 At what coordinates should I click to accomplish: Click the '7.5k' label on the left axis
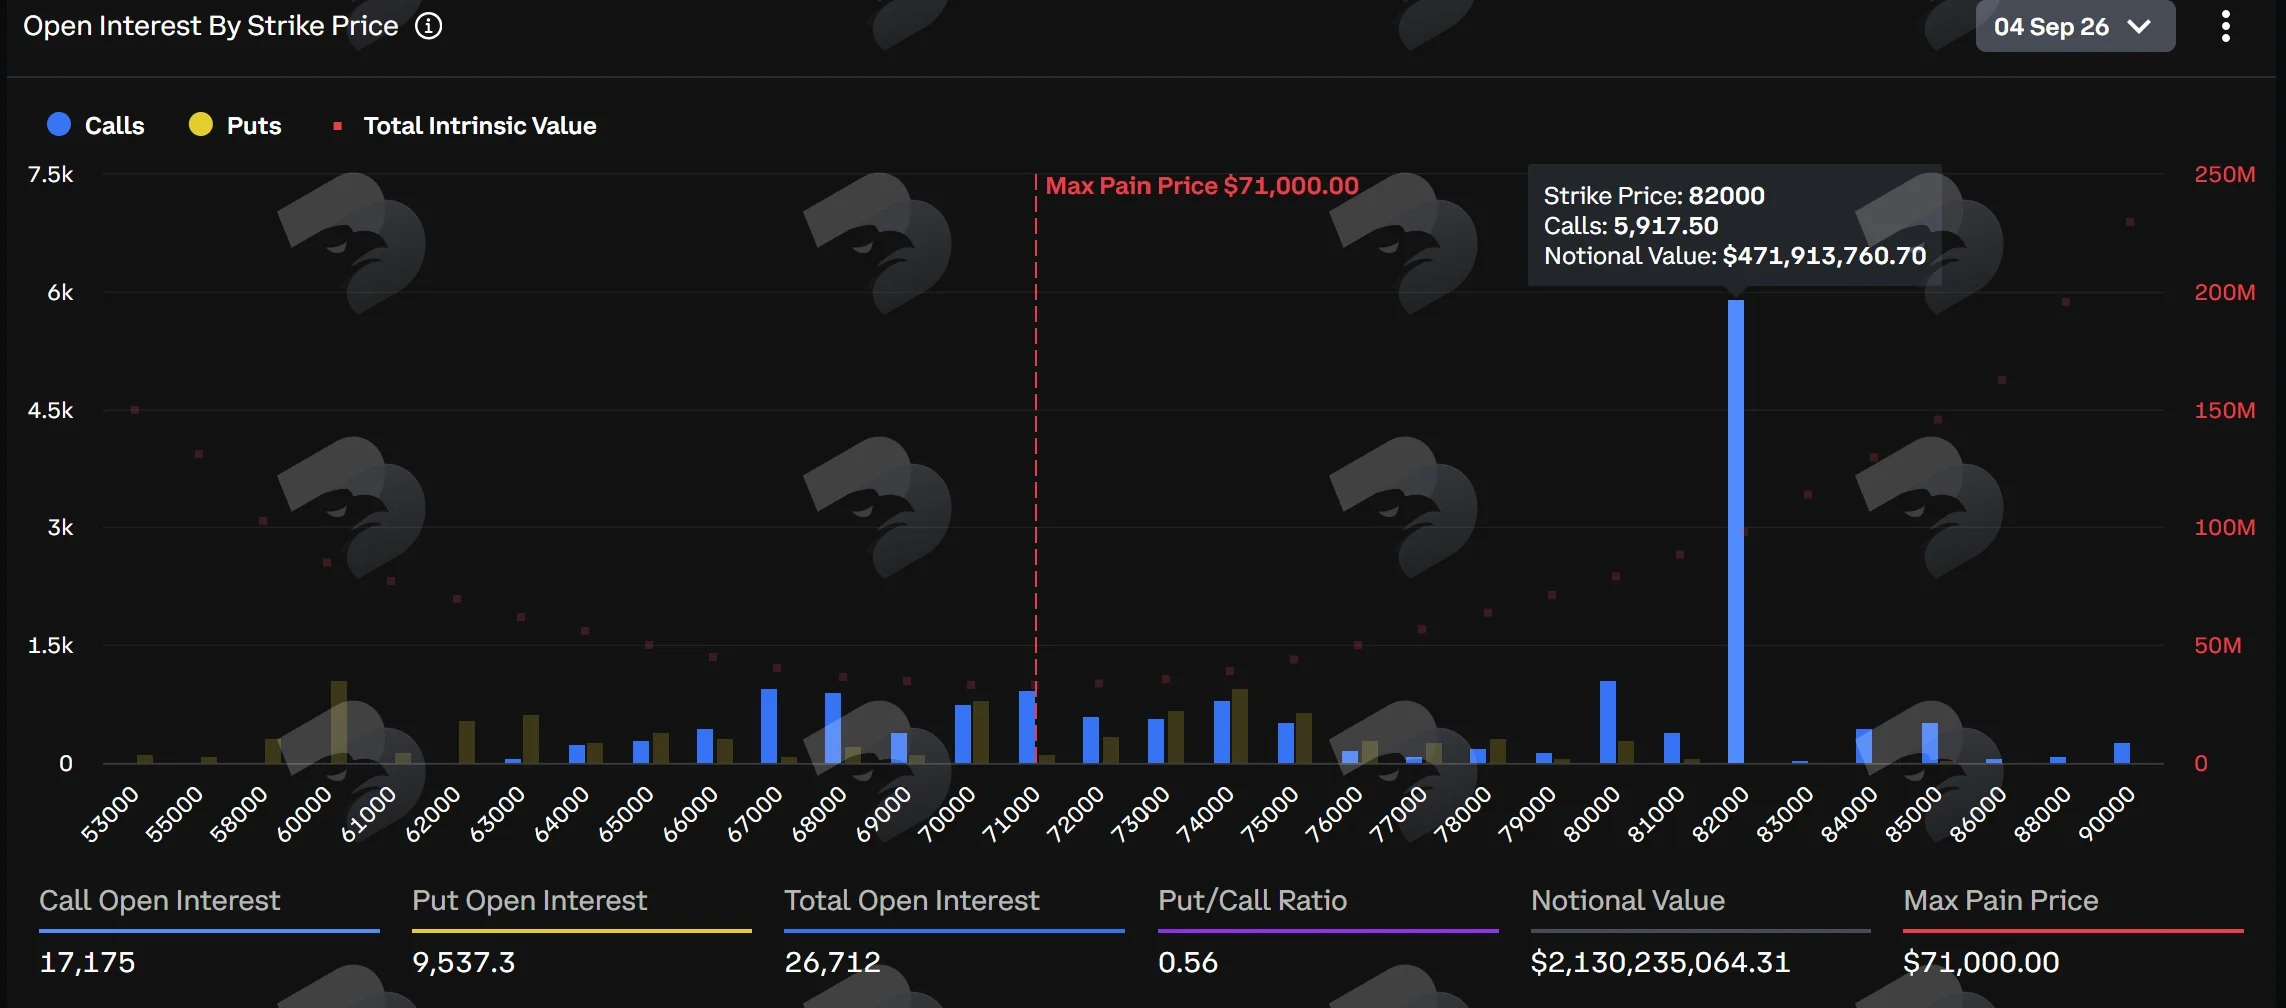50,175
